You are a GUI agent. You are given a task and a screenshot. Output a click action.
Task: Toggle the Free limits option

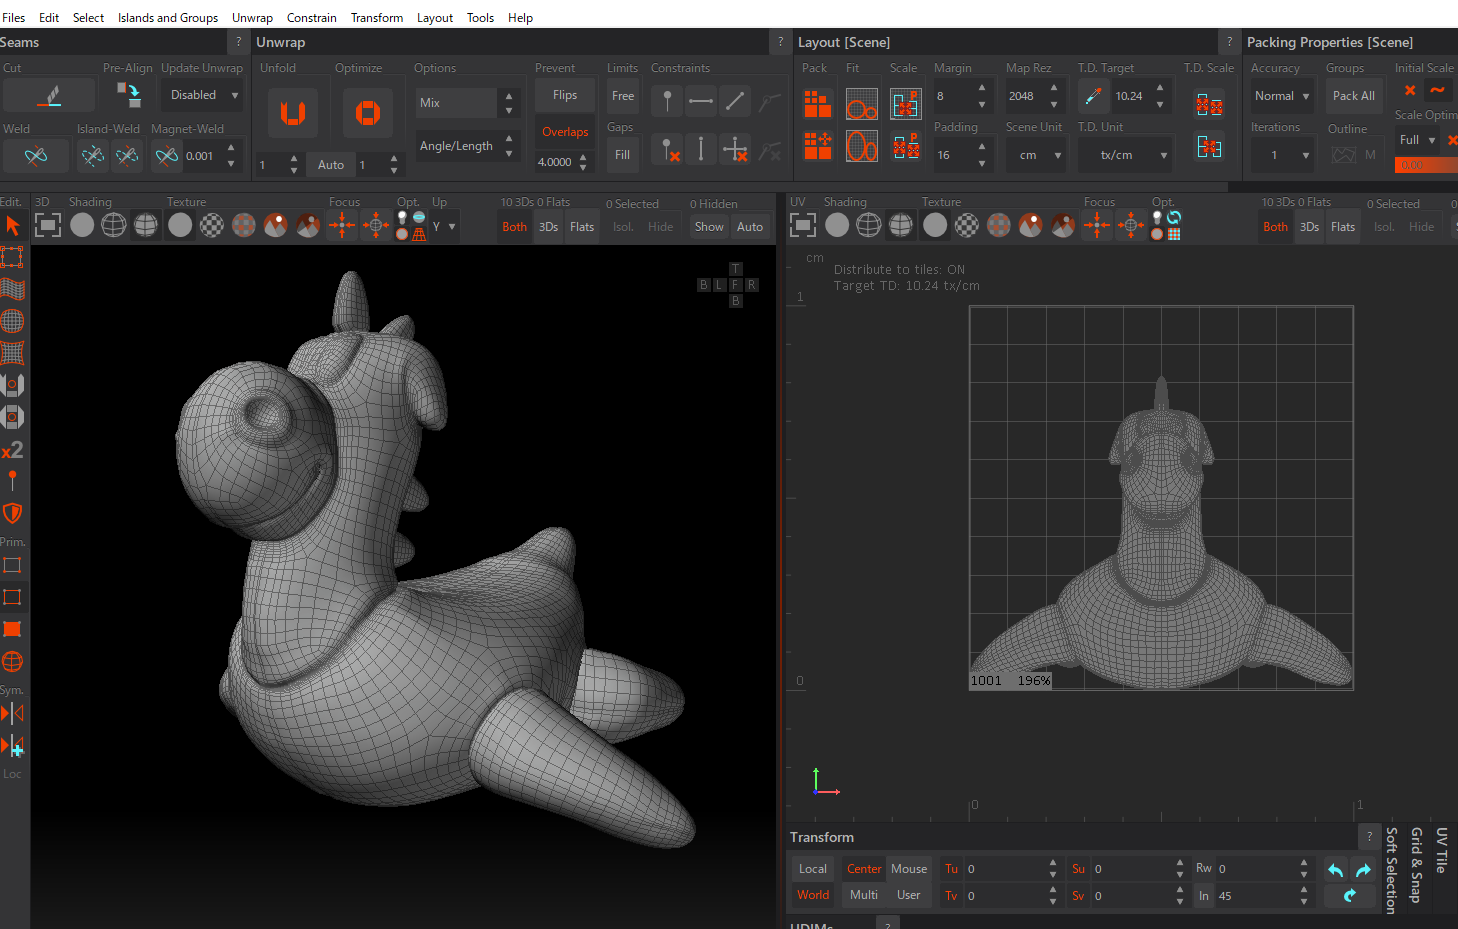(x=623, y=96)
